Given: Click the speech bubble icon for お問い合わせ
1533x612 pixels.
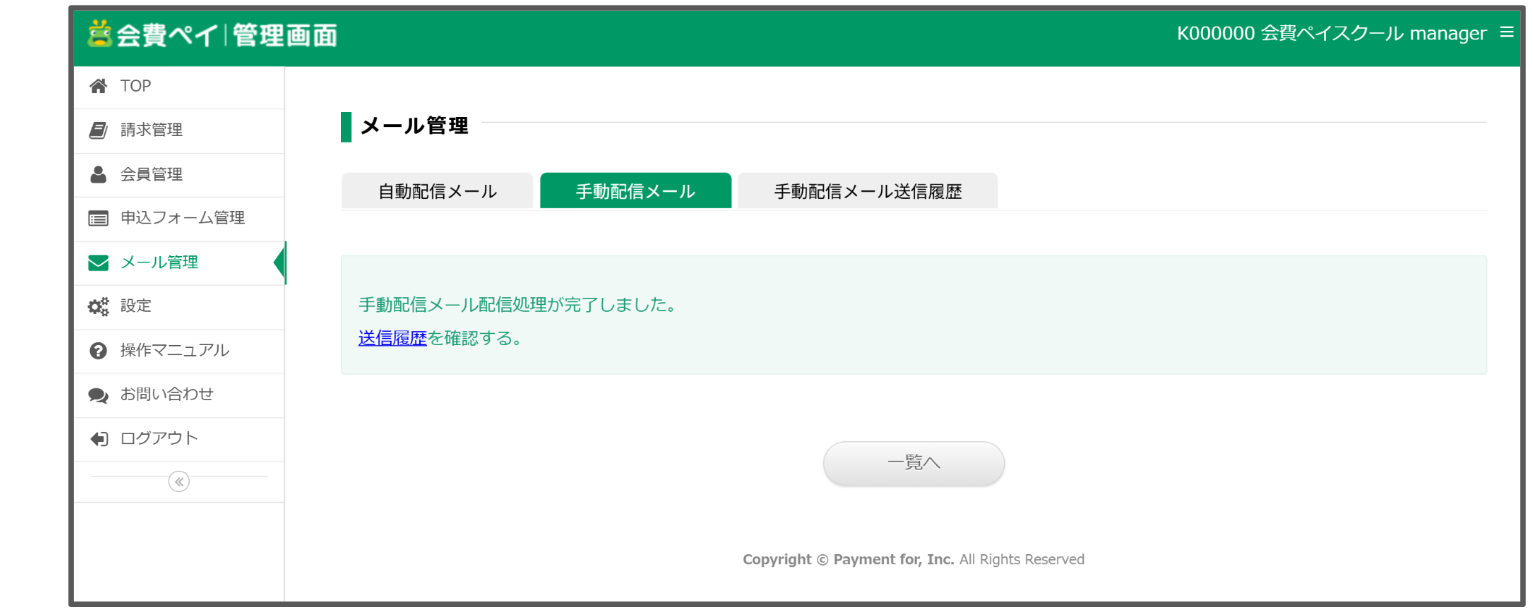Looking at the screenshot, I should [x=98, y=395].
